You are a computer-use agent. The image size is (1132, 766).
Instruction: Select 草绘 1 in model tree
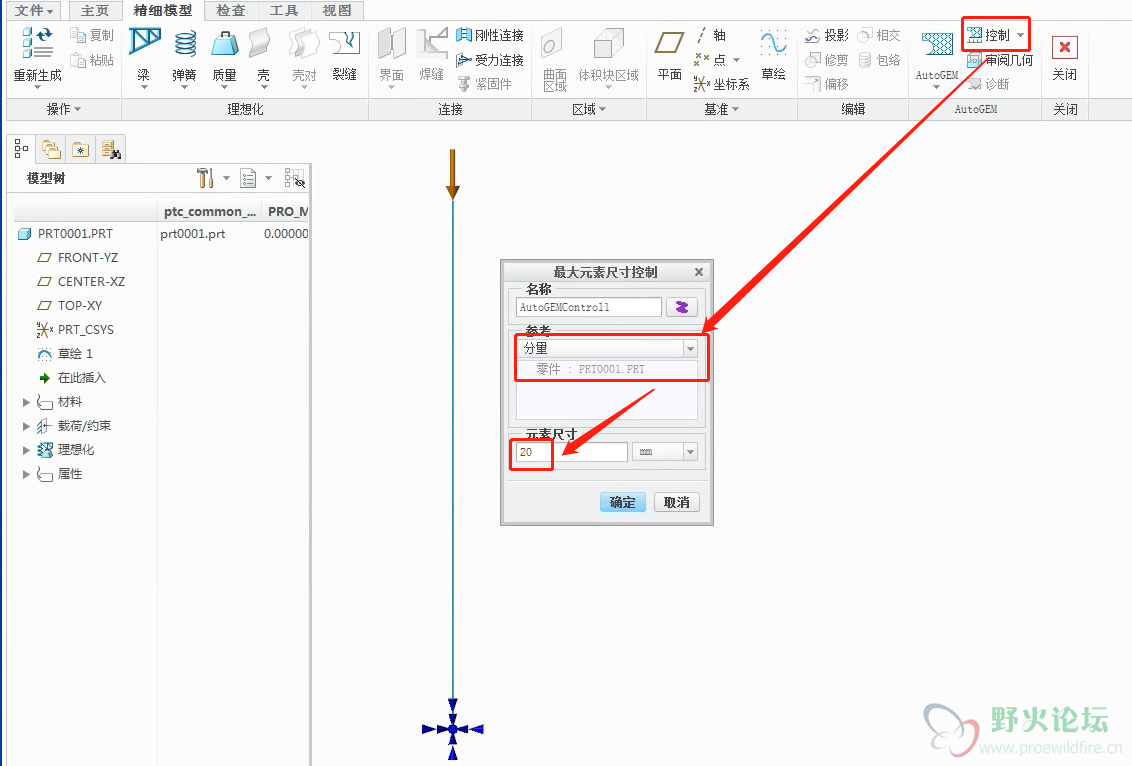point(75,354)
